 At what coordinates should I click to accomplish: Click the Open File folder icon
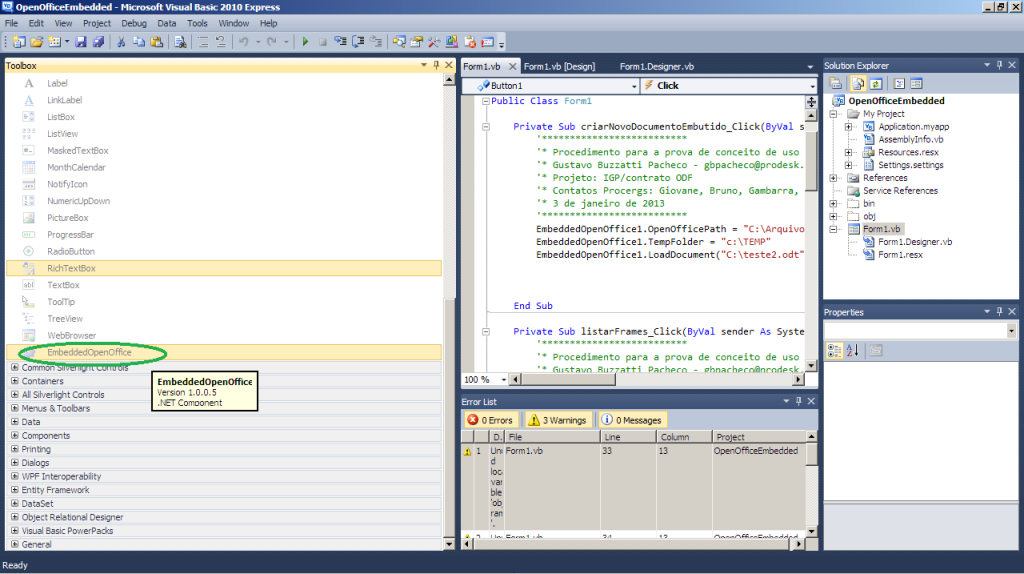[x=36, y=42]
